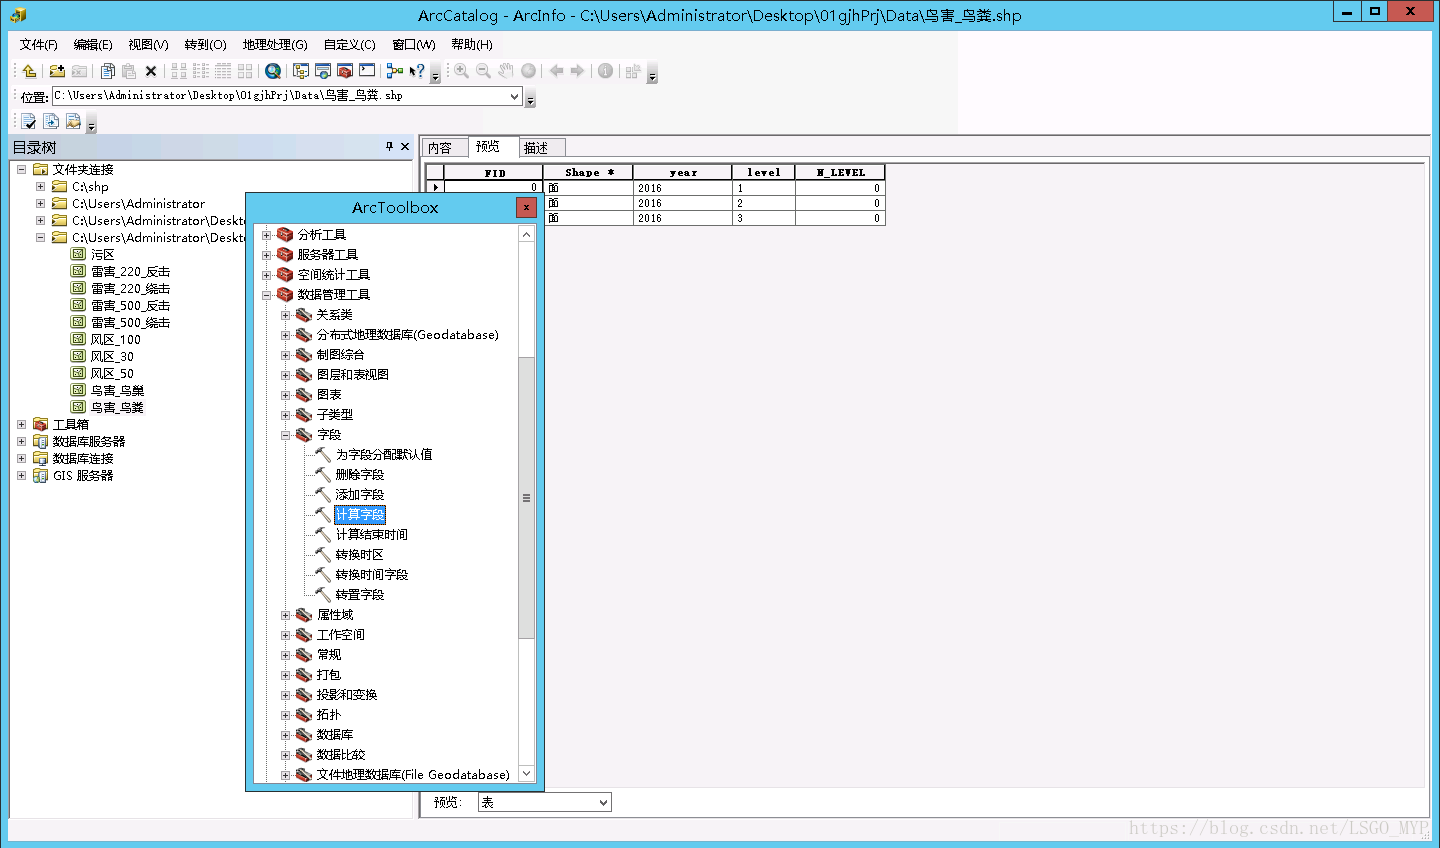The height and width of the screenshot is (848, 1440).
Task: Expand the 属性域 toolset
Action: click(x=286, y=615)
